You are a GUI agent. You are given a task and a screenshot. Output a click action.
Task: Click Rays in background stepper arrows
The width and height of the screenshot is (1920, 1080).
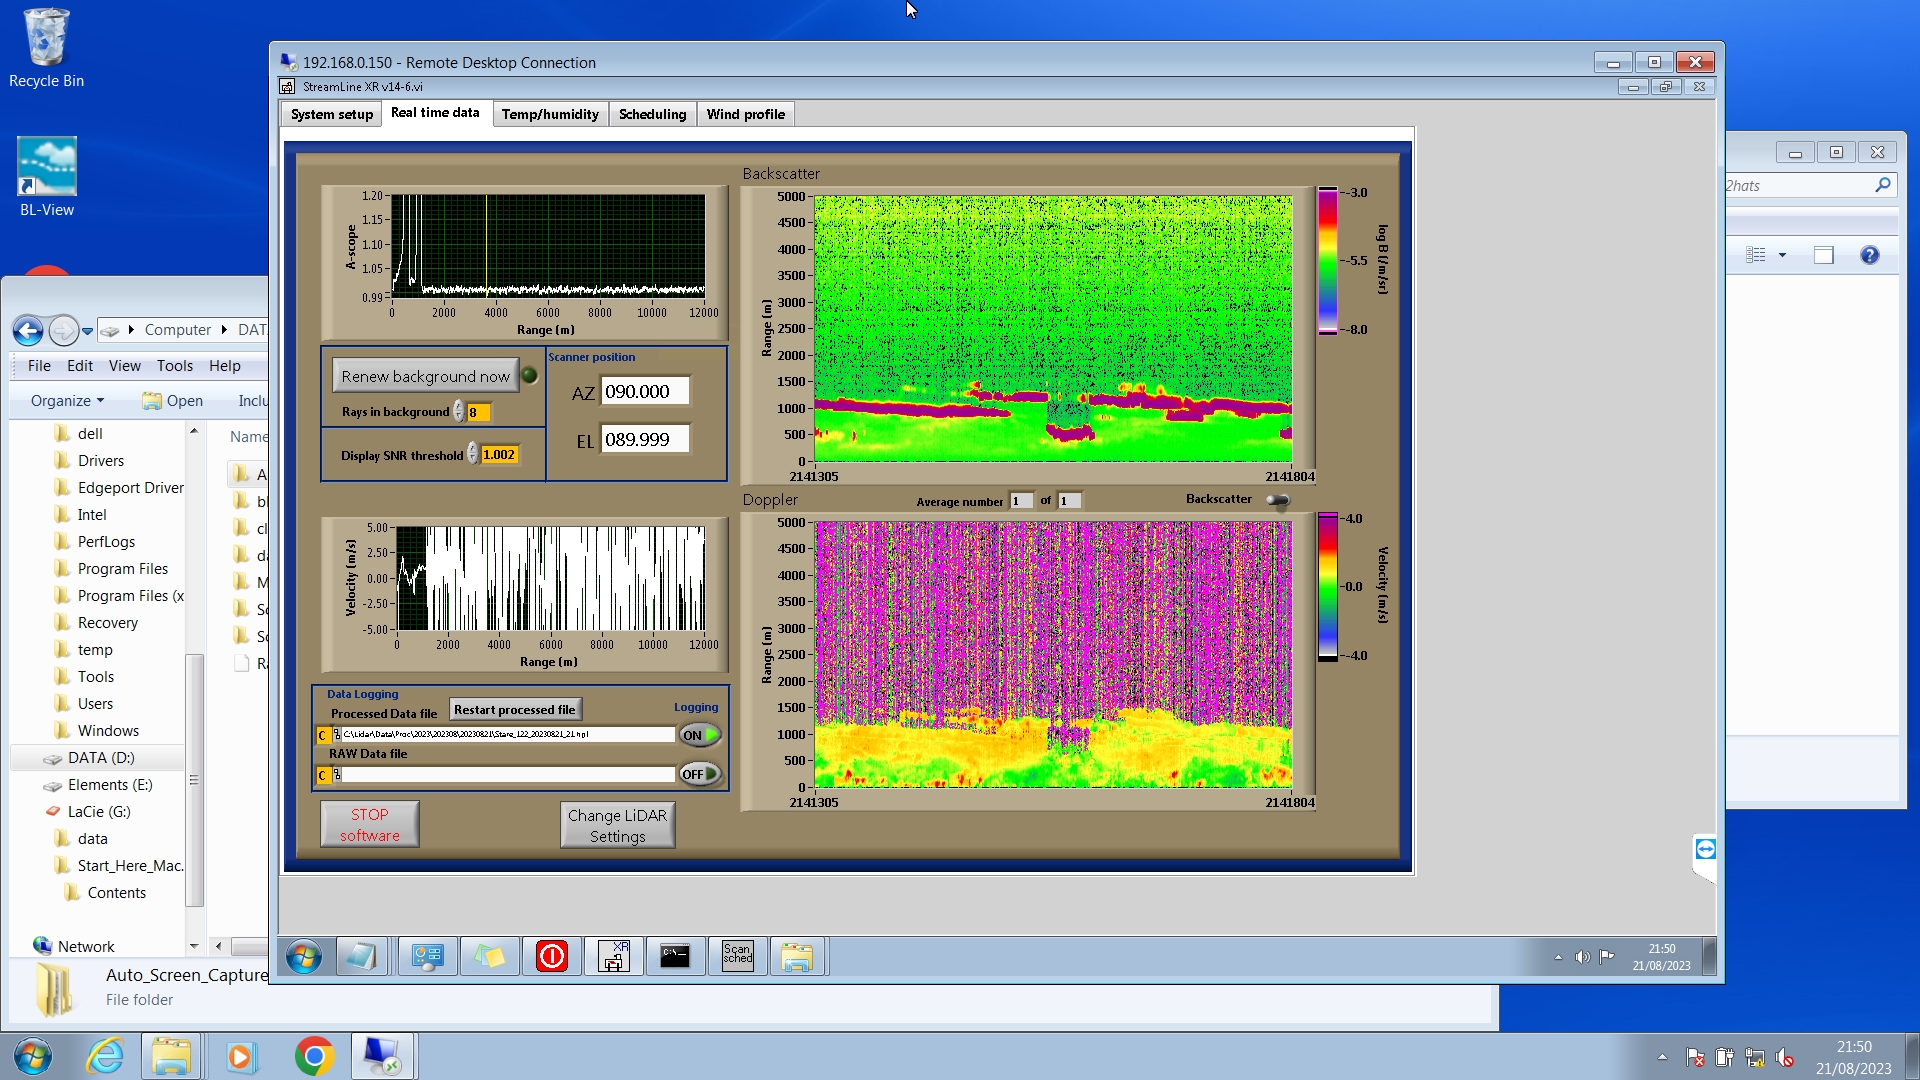click(x=459, y=412)
